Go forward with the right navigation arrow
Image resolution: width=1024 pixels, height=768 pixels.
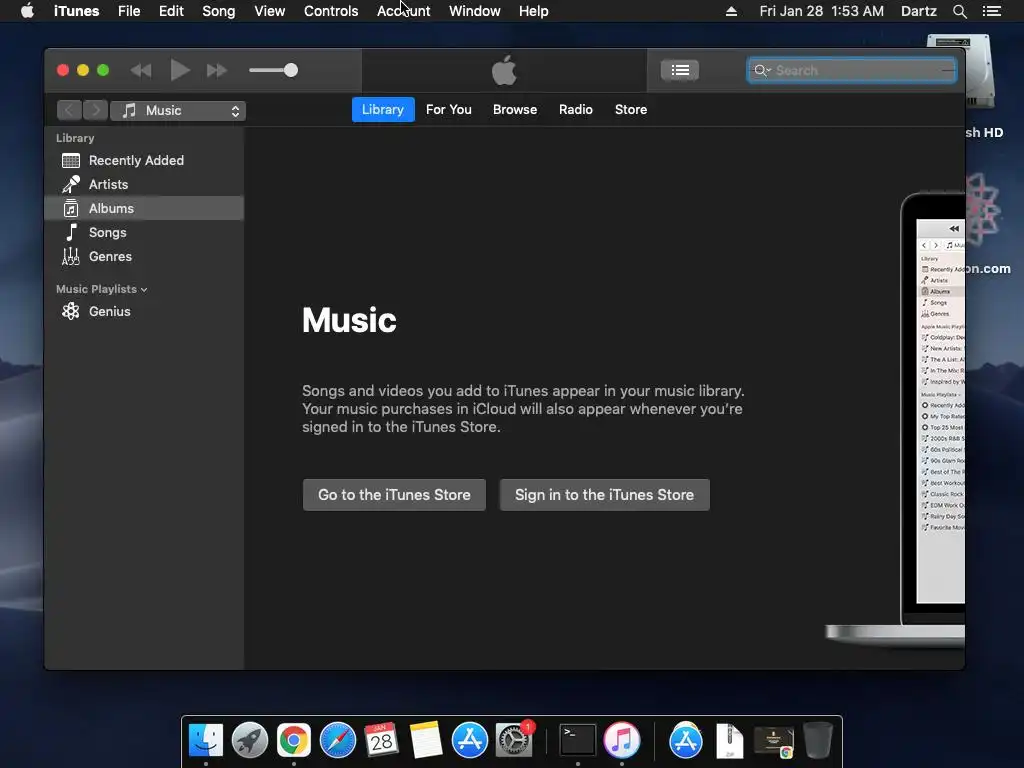coord(95,110)
